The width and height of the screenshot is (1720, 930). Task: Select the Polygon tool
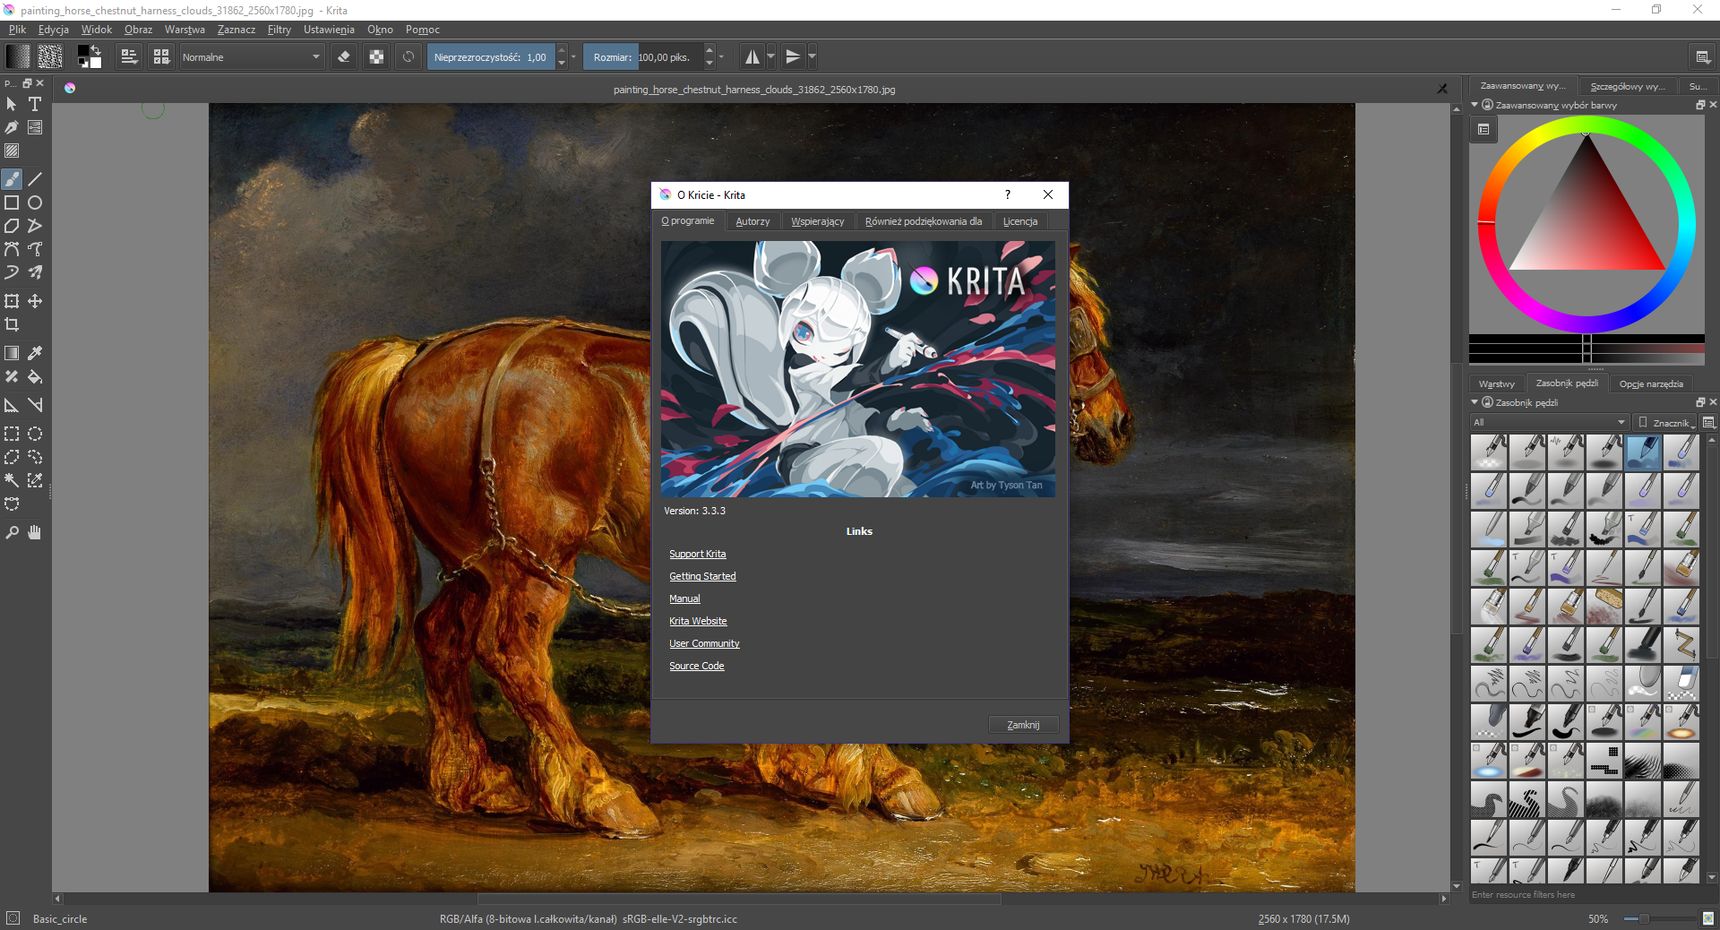(12, 226)
